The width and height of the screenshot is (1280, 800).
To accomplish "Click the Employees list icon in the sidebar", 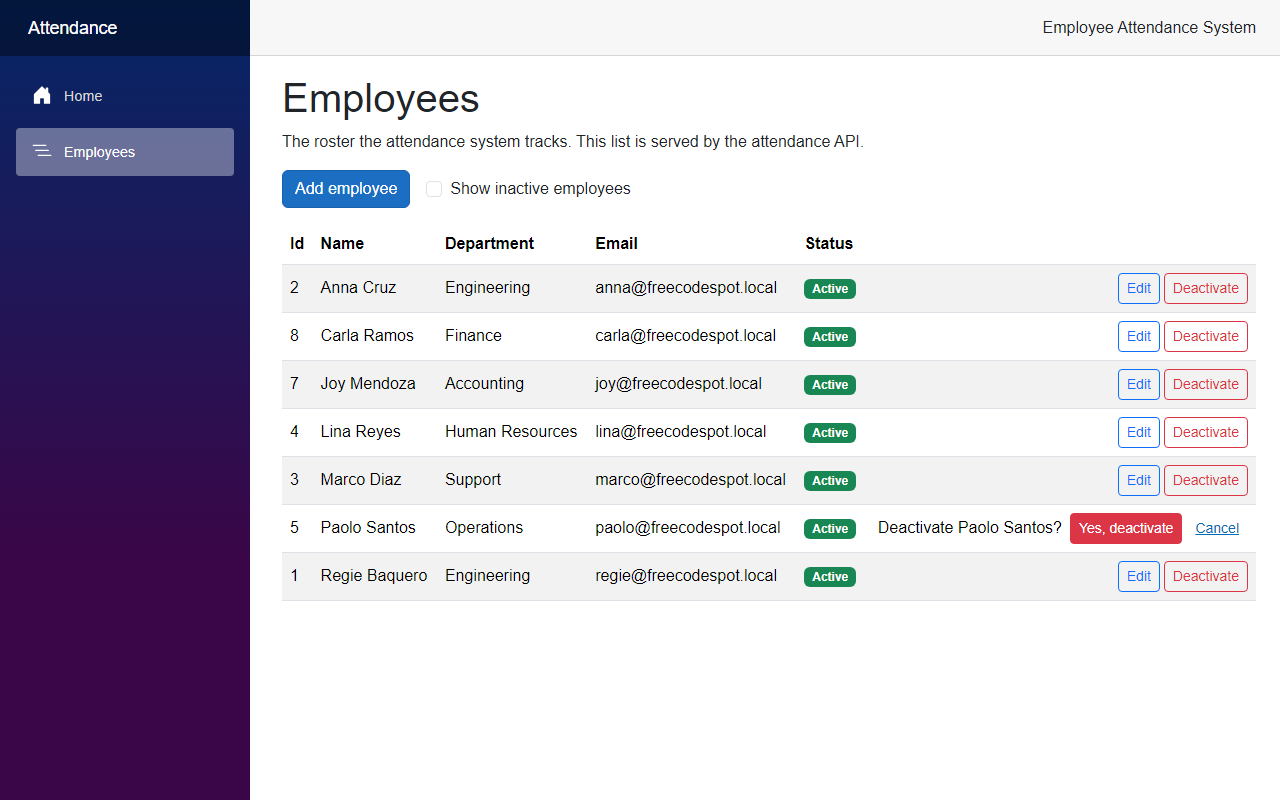I will [x=42, y=152].
